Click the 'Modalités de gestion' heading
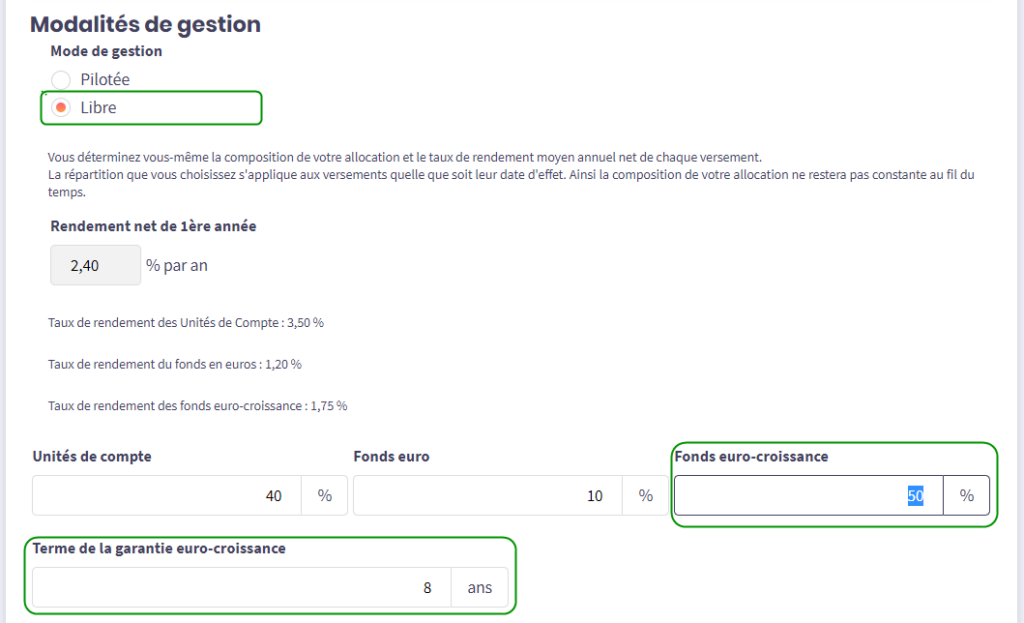1024x623 pixels. click(146, 25)
